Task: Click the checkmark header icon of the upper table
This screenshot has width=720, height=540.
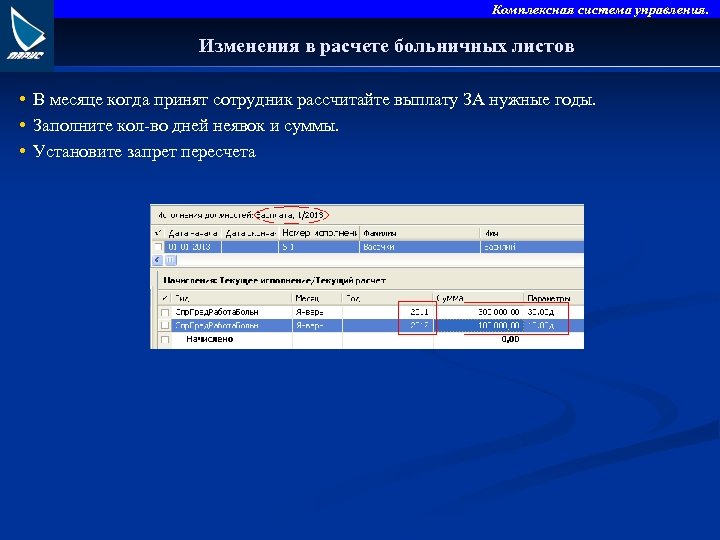Action: click(x=158, y=233)
